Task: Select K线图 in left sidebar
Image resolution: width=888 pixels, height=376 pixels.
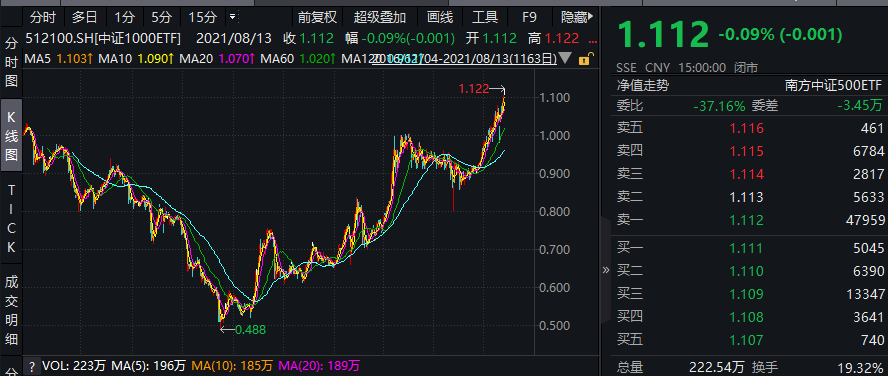Action: tap(11, 136)
